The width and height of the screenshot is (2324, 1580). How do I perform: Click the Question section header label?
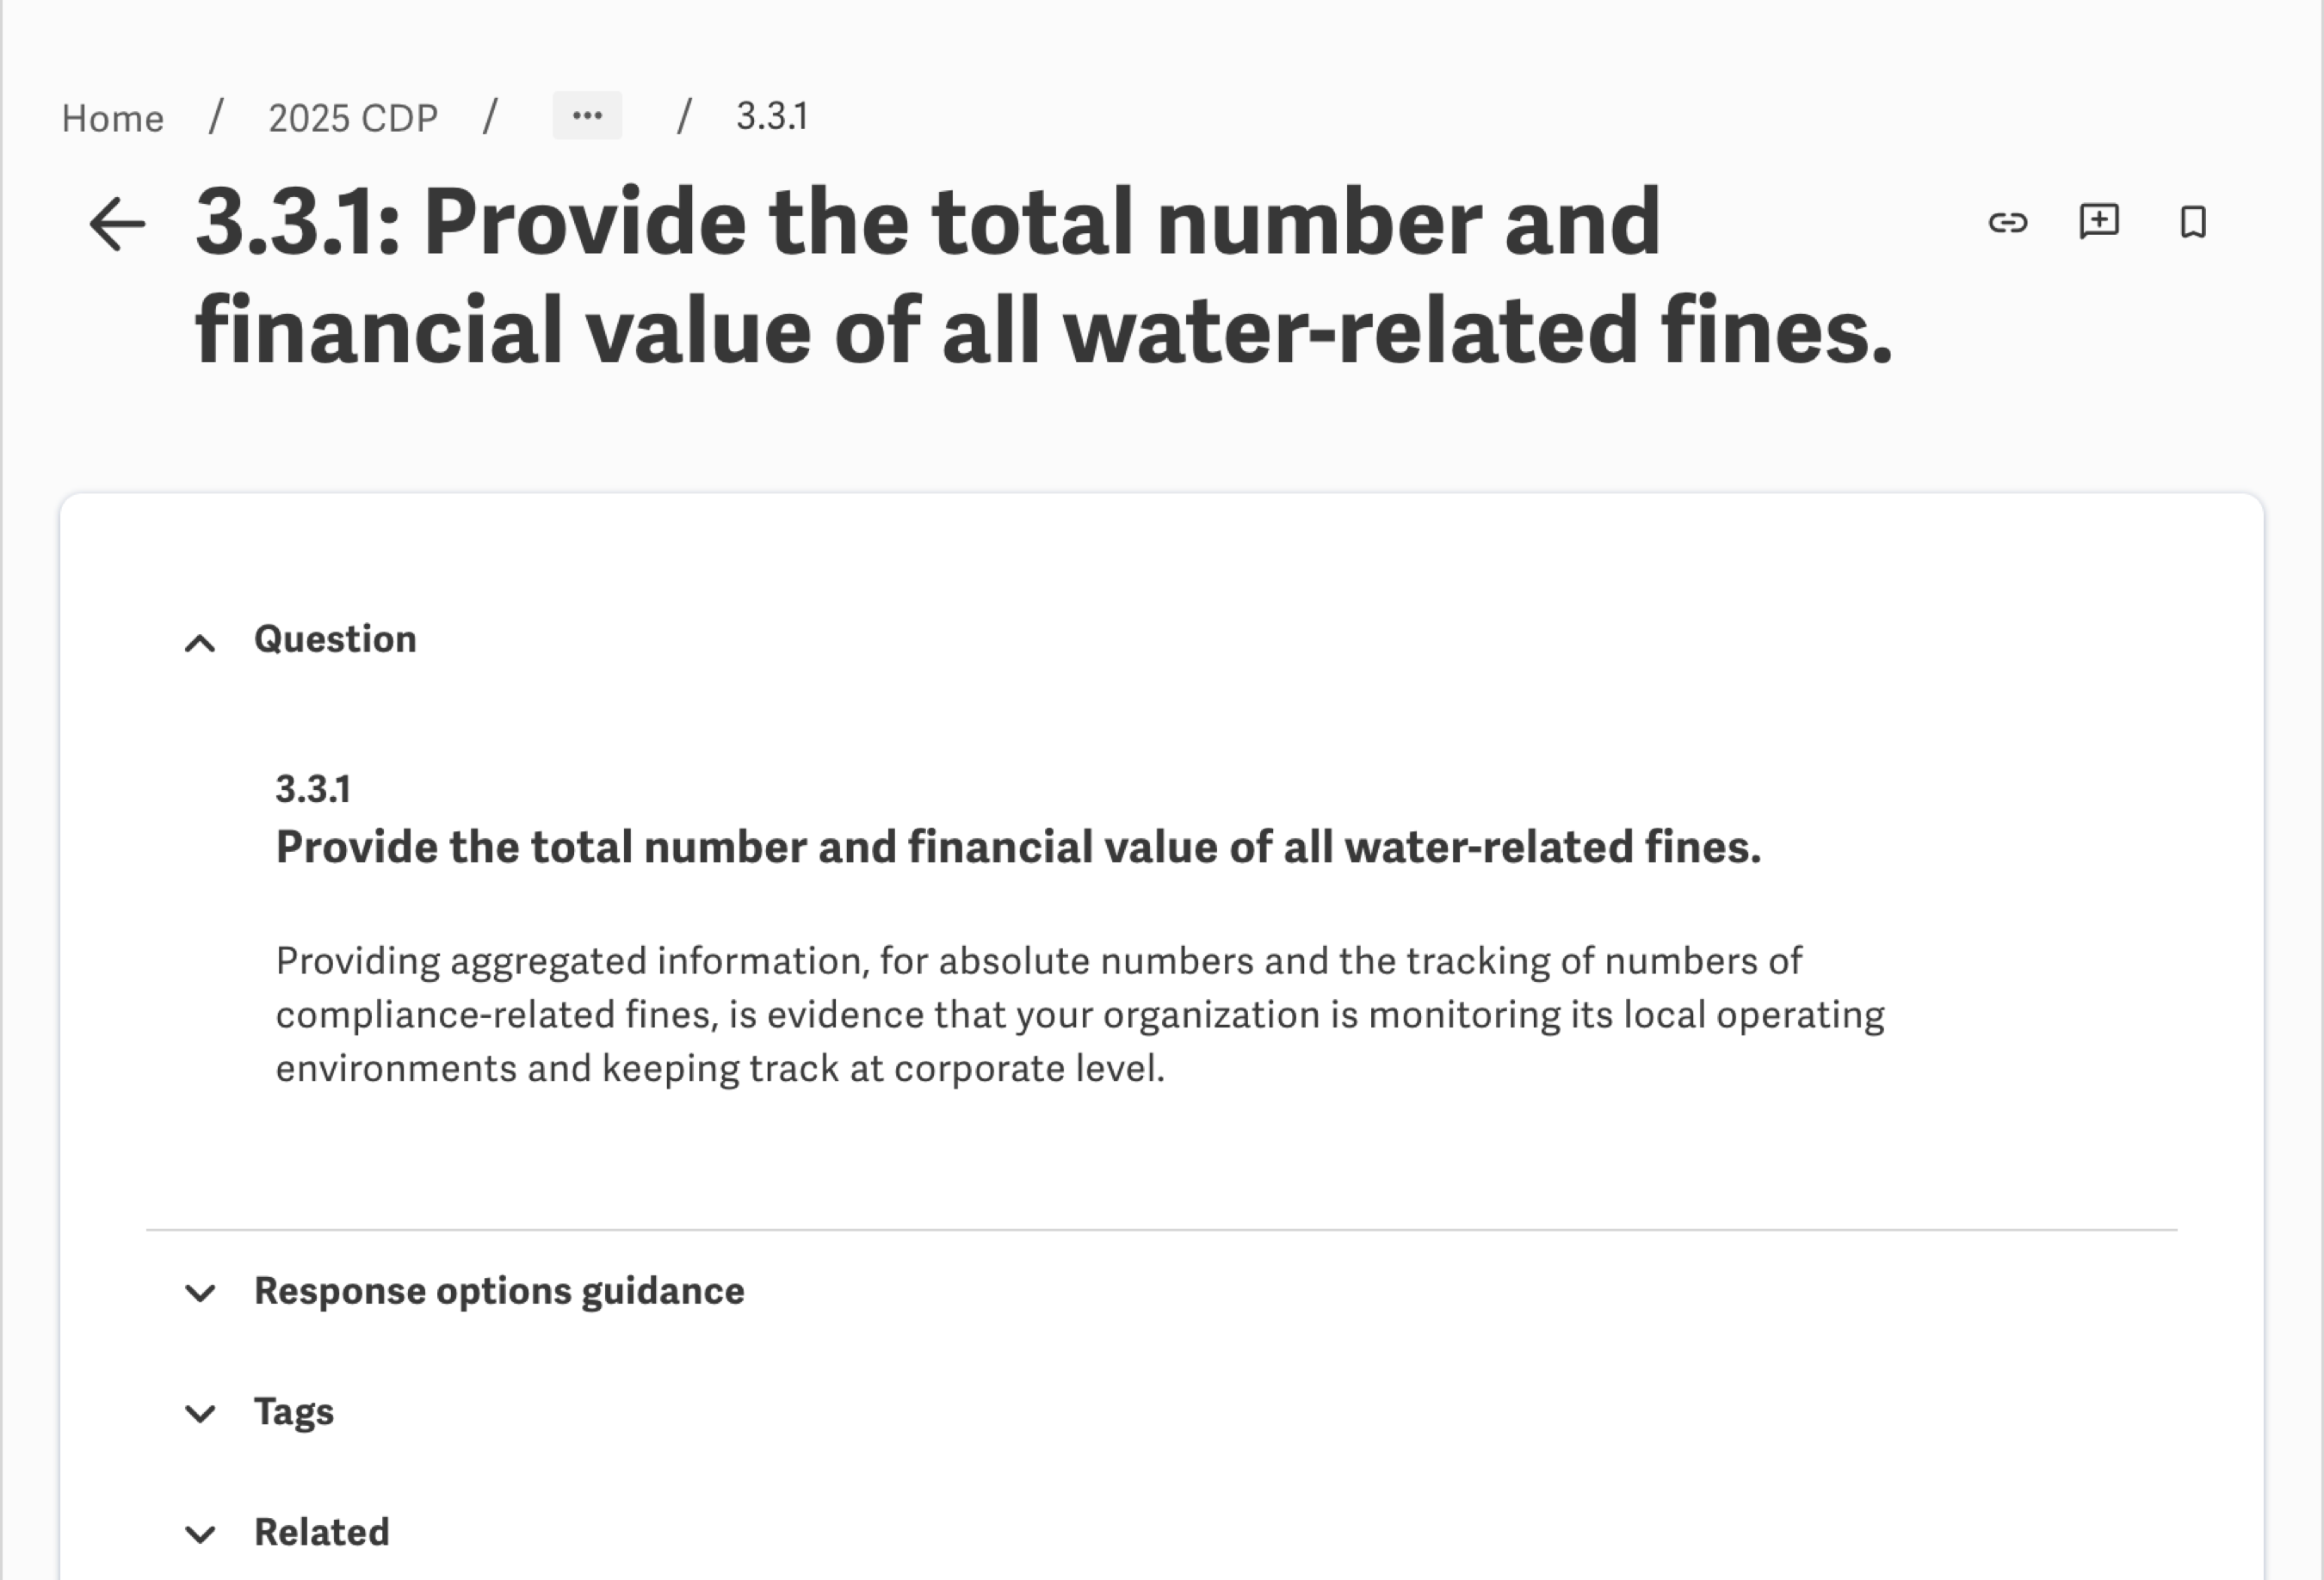[335, 639]
